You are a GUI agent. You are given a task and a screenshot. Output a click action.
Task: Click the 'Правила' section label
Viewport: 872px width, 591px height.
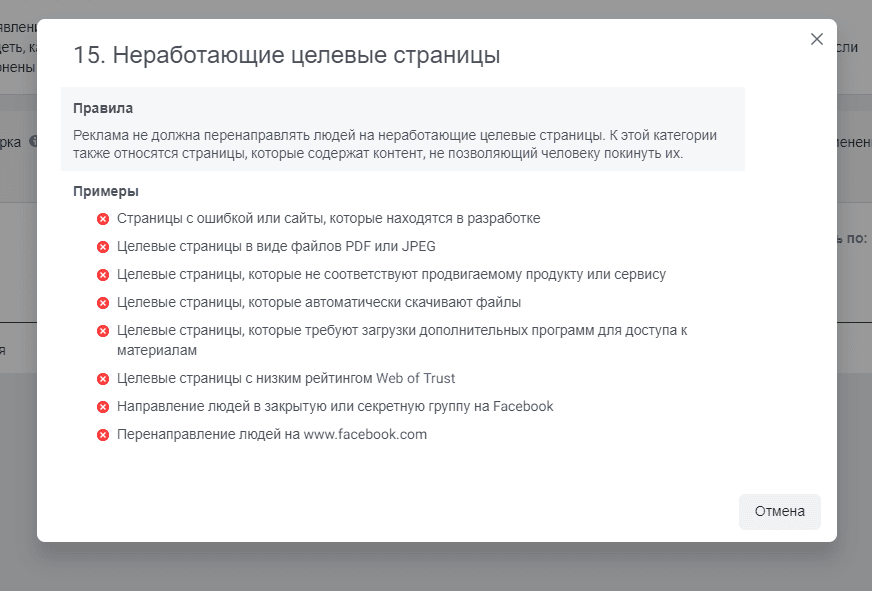103,108
